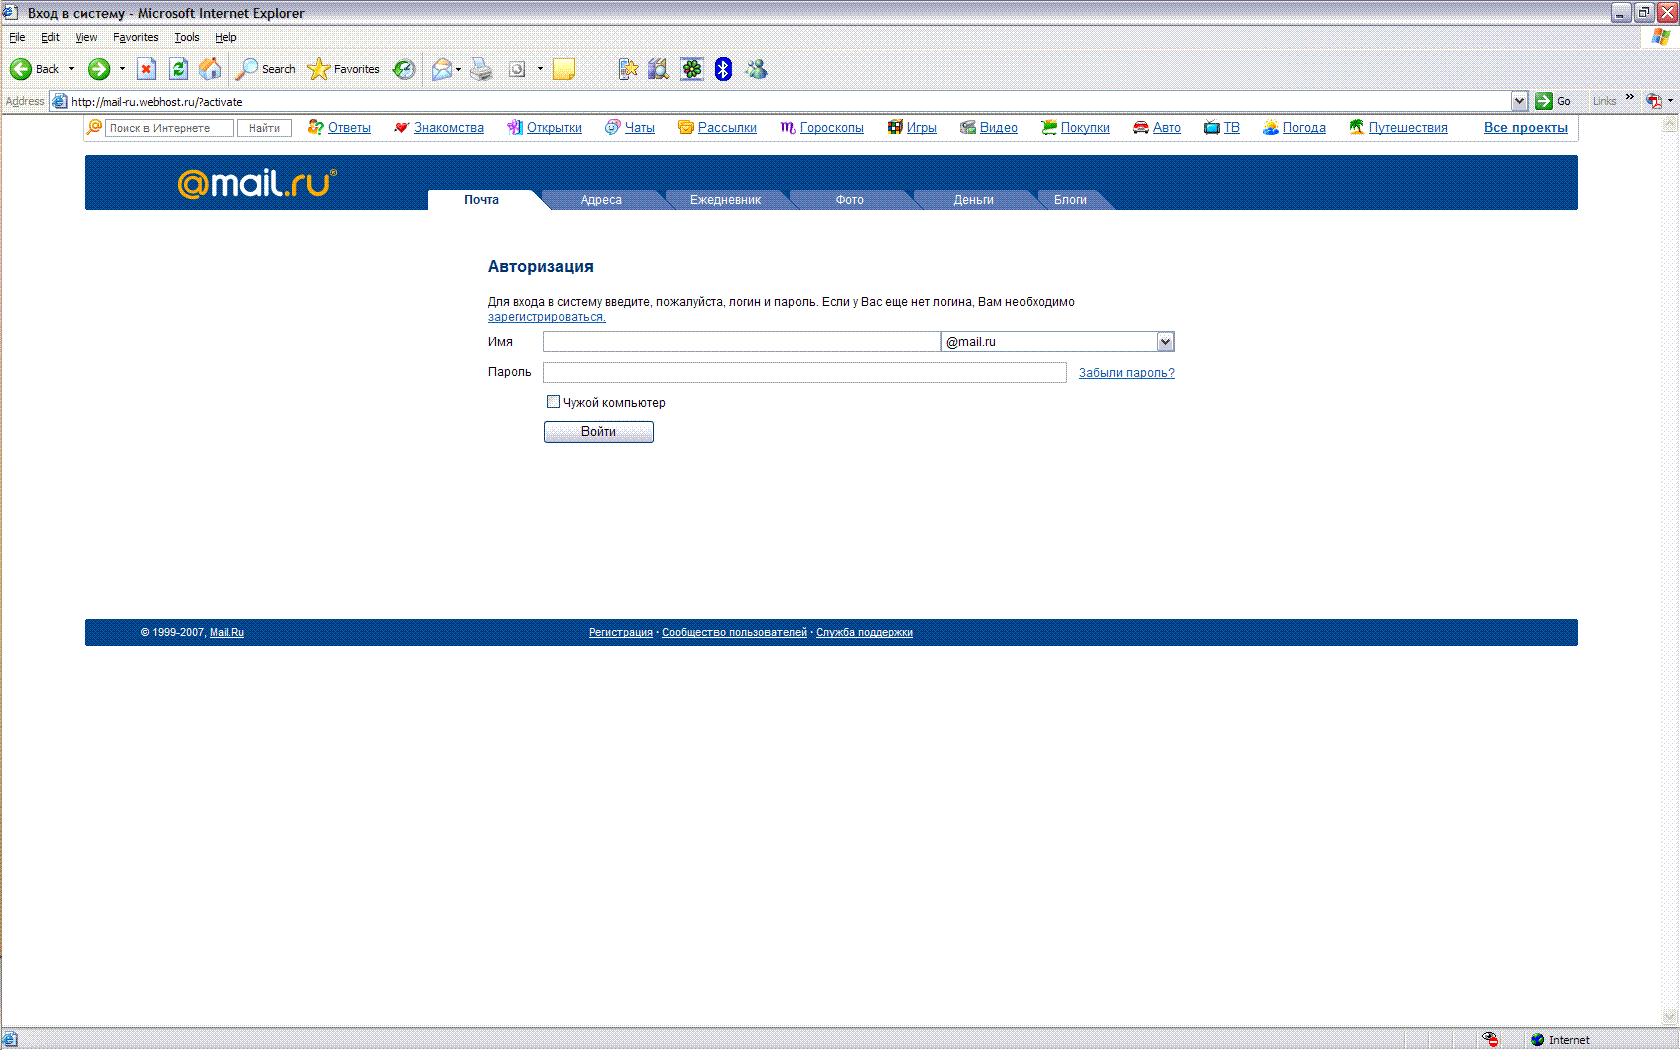Viewport: 1680px width, 1050px height.
Task: Click the Войти login button
Action: (x=599, y=432)
